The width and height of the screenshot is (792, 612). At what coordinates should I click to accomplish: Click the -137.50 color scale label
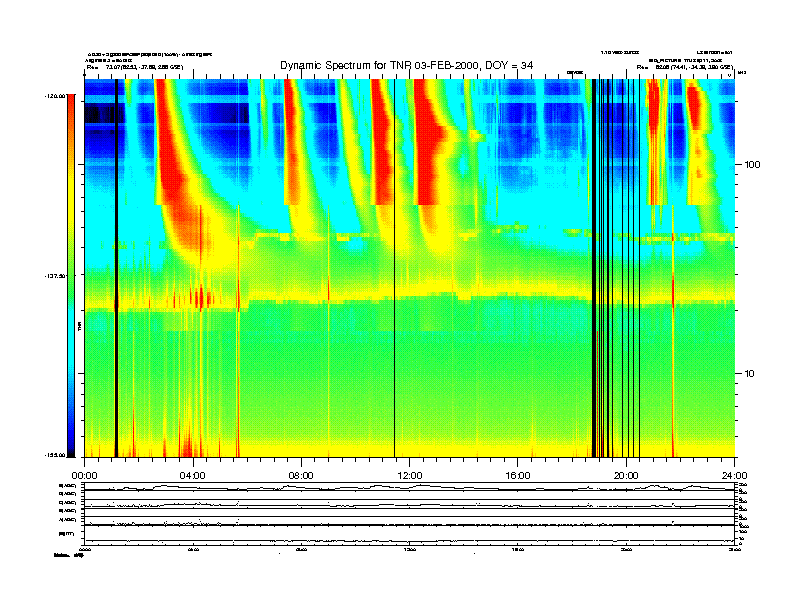coord(55,276)
